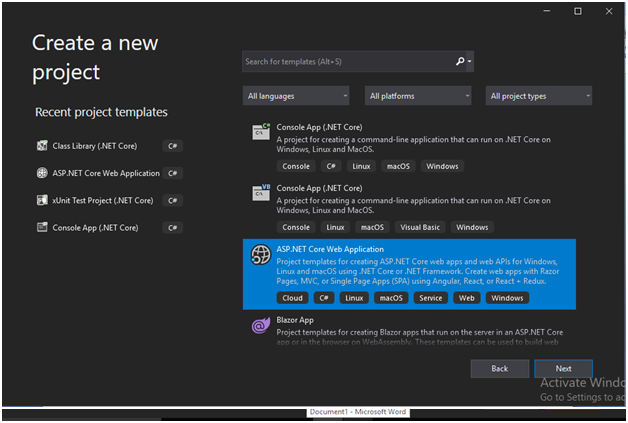This screenshot has height=423, width=628.
Task: Click Windows tag on ASP.NET Core template
Action: point(507,298)
